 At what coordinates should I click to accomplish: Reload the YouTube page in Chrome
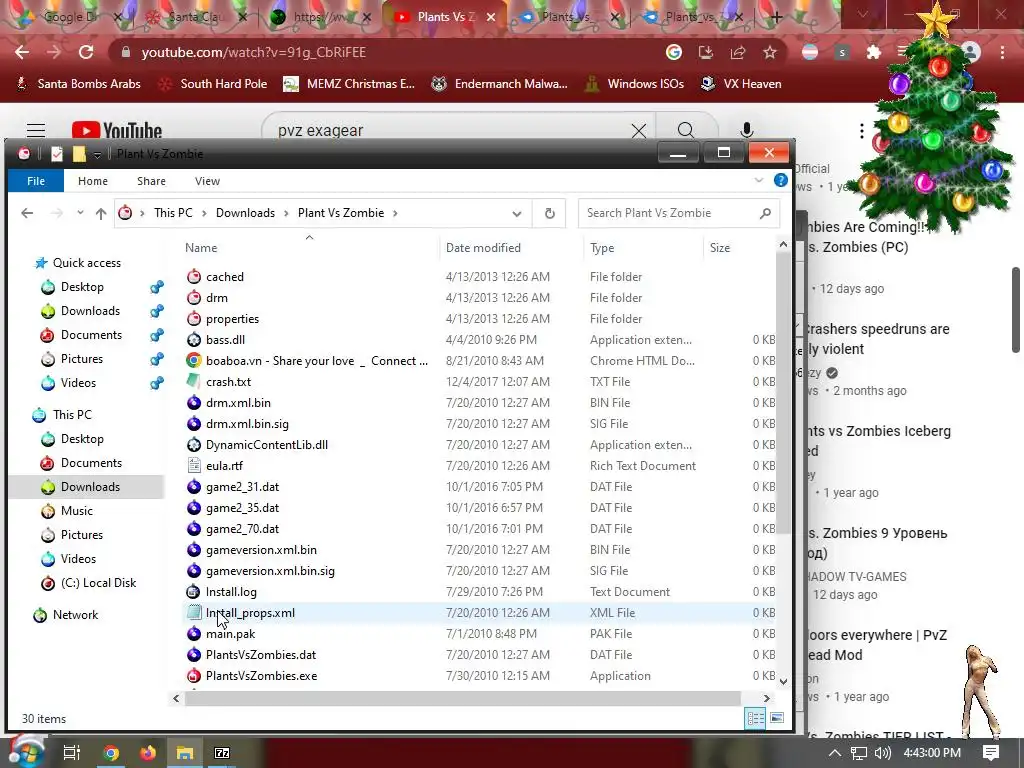[x=86, y=52]
